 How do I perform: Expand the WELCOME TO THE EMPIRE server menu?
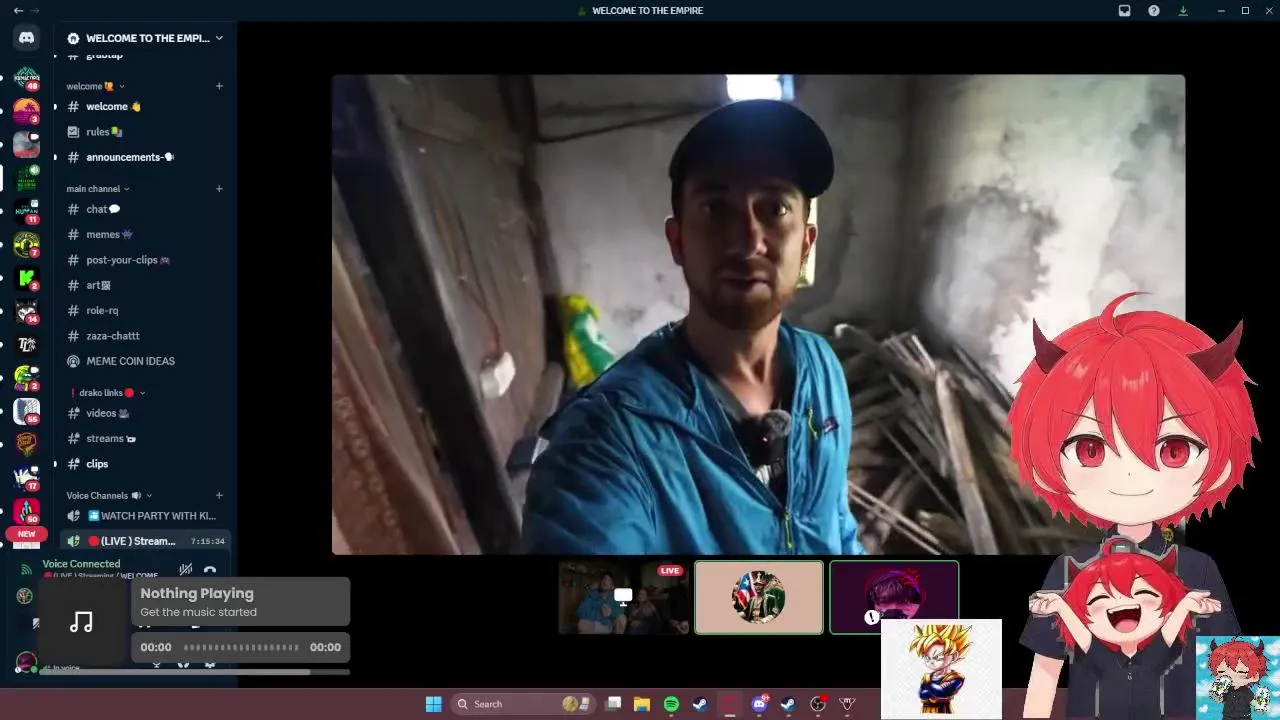pos(145,38)
